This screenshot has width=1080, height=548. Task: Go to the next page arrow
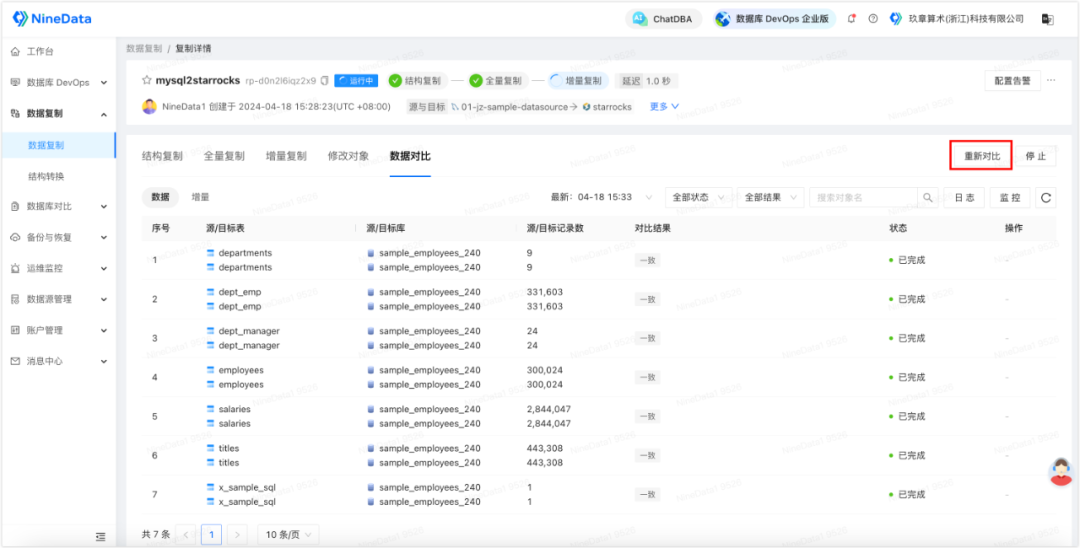click(x=237, y=534)
